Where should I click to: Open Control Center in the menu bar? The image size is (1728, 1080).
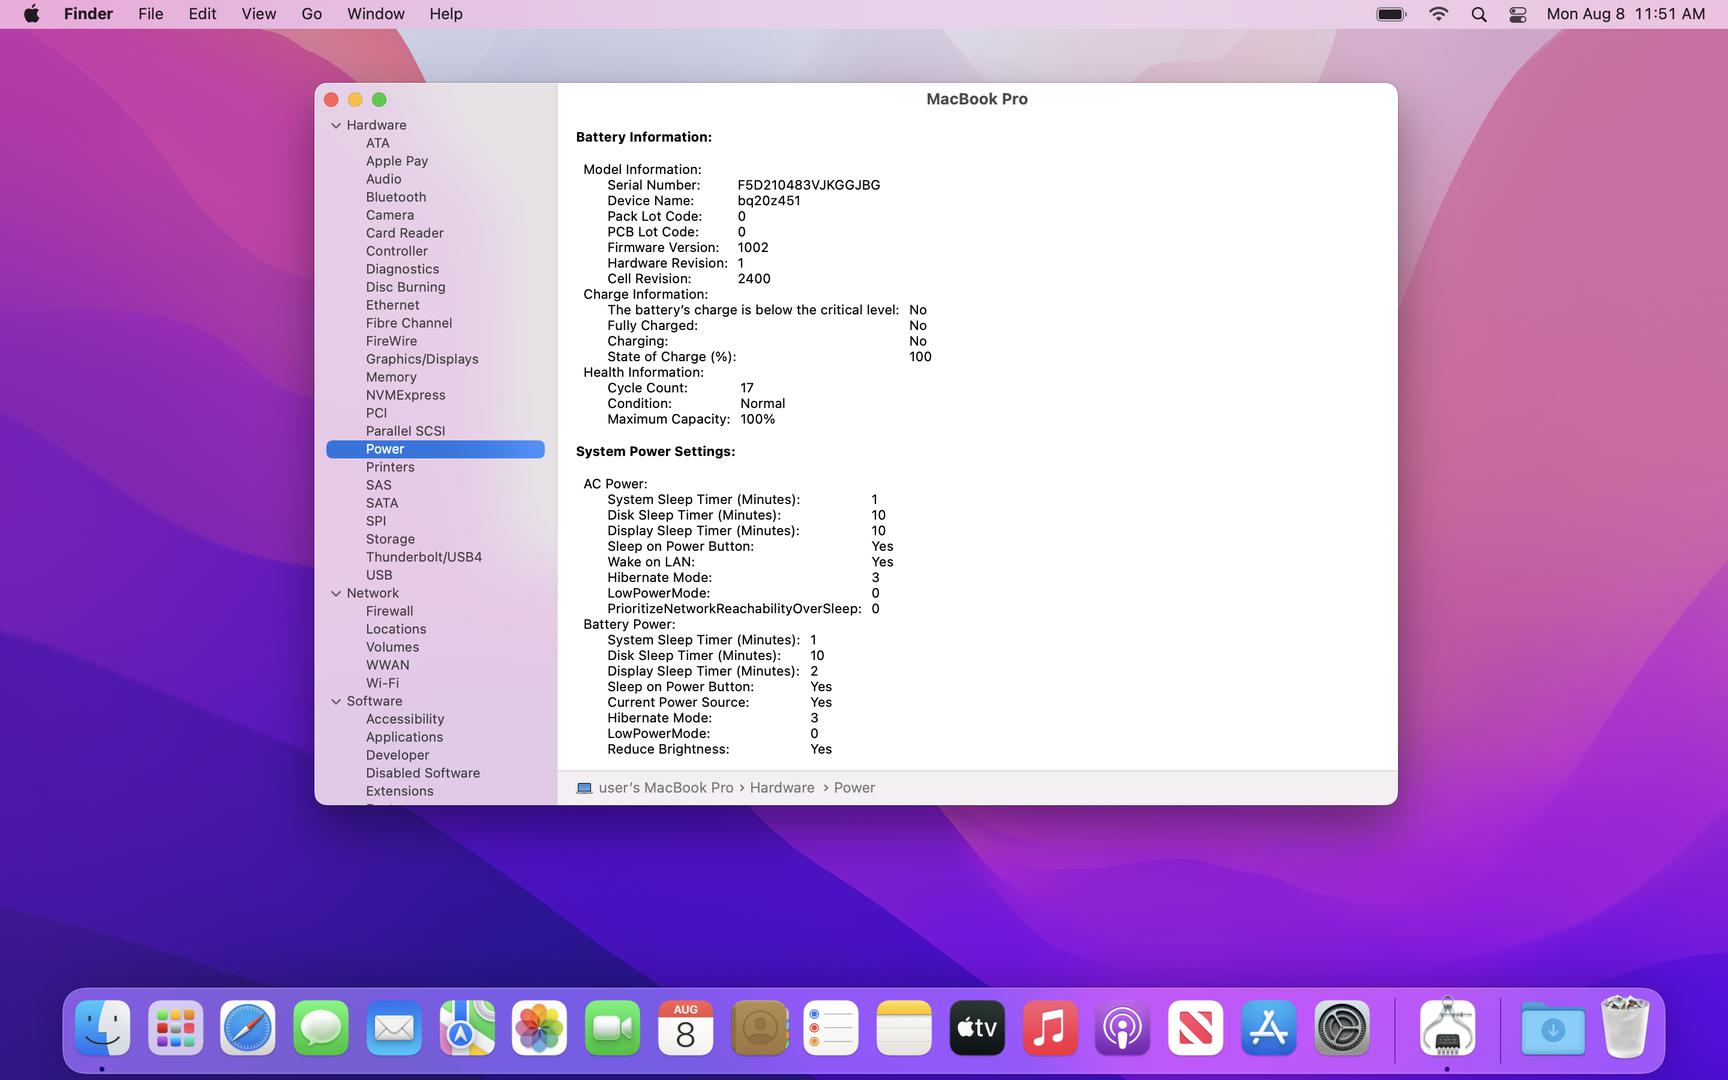click(x=1518, y=14)
